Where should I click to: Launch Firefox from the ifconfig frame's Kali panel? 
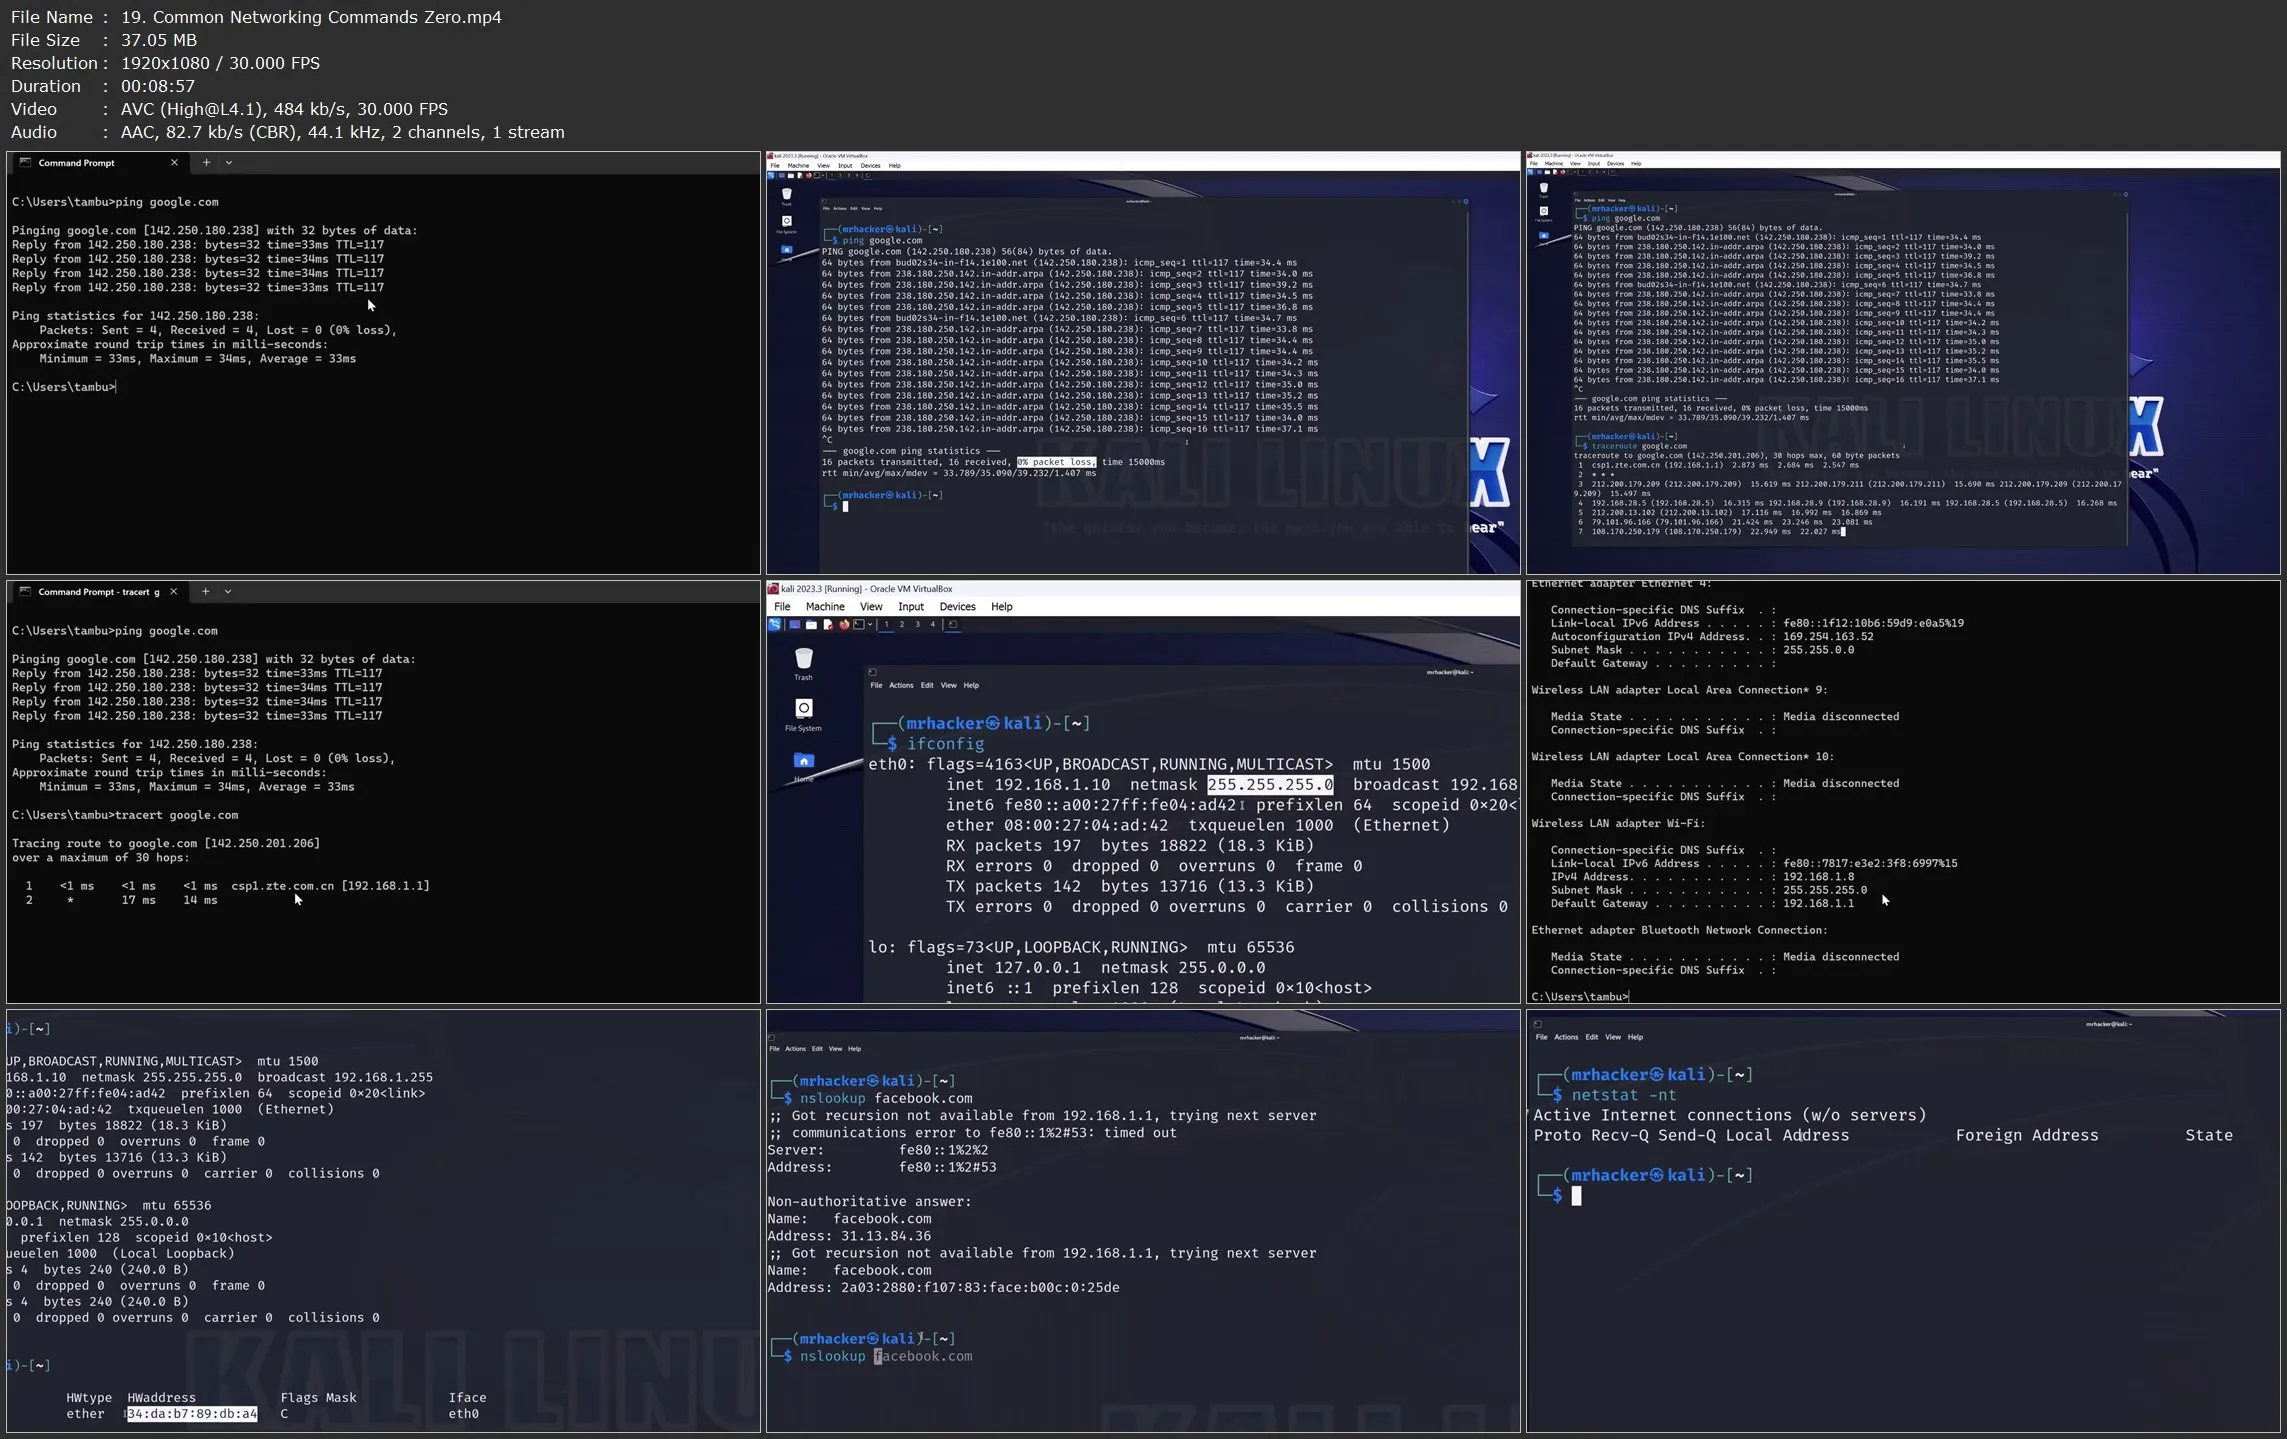[844, 624]
